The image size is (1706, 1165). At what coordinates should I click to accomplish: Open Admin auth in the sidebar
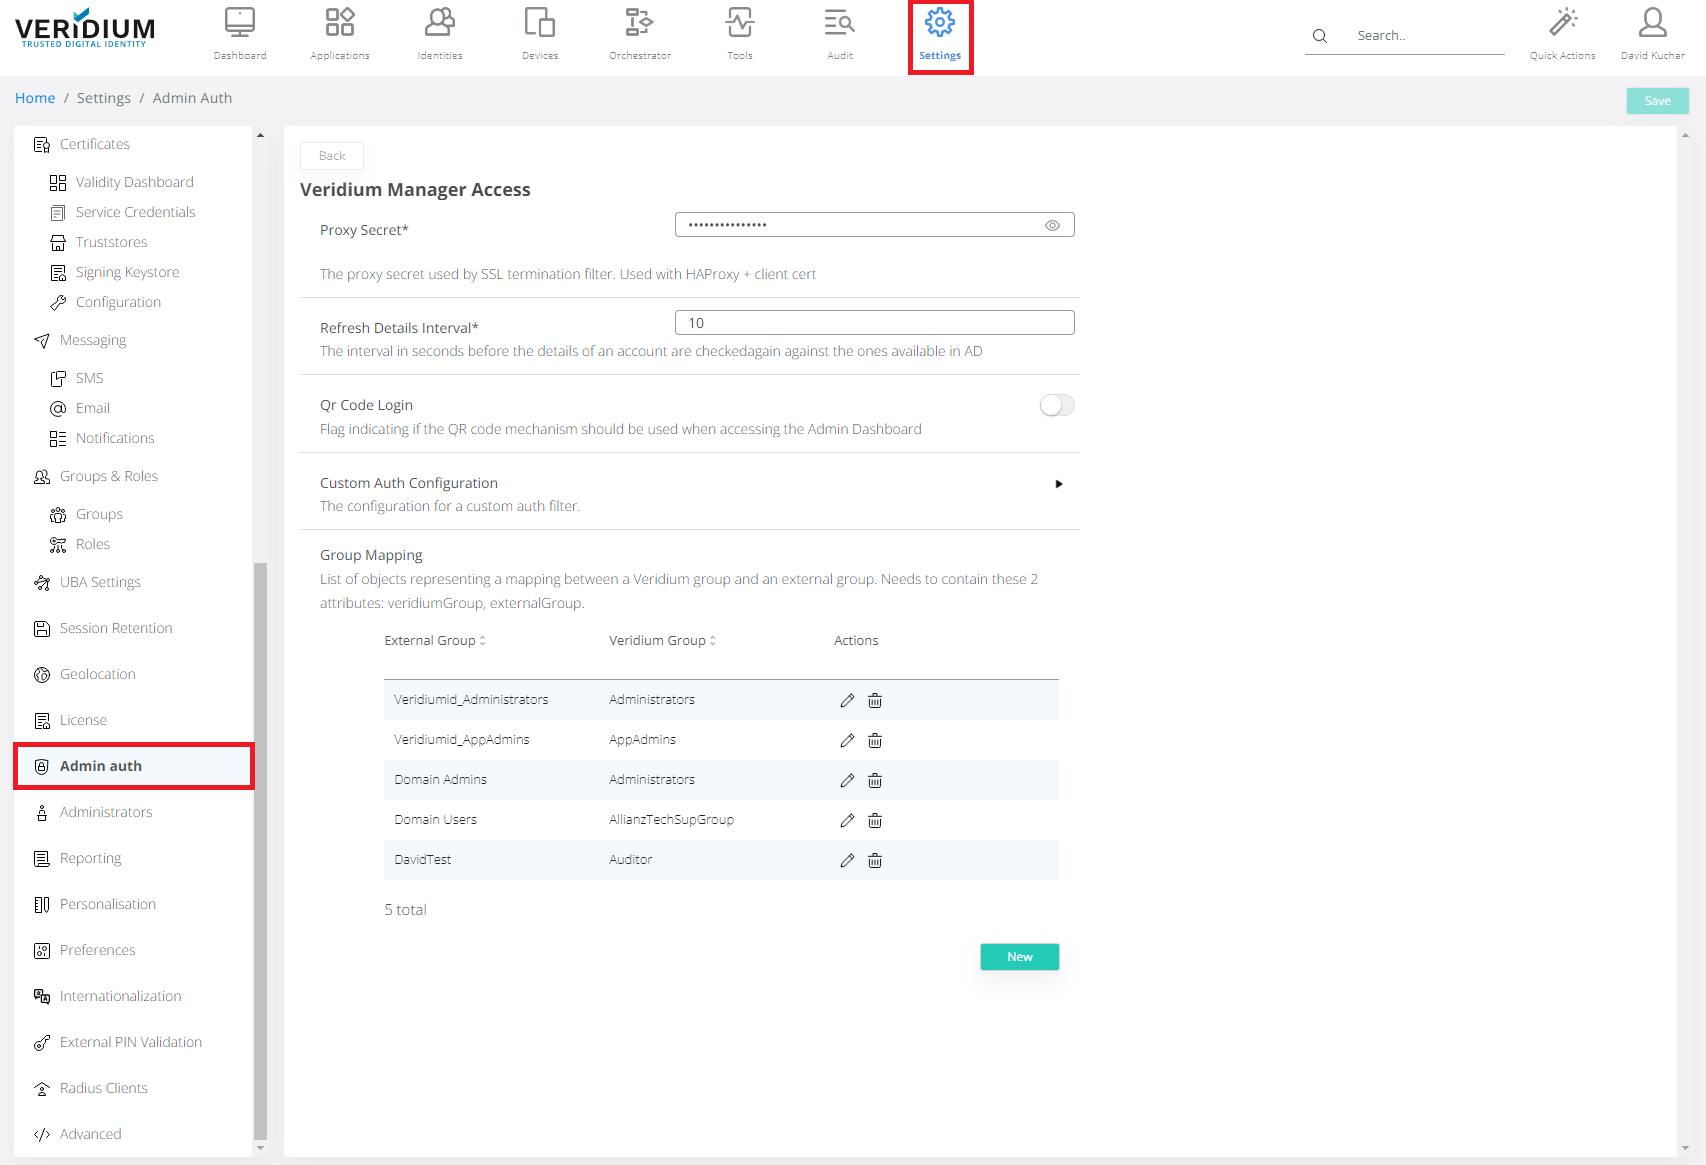point(100,765)
